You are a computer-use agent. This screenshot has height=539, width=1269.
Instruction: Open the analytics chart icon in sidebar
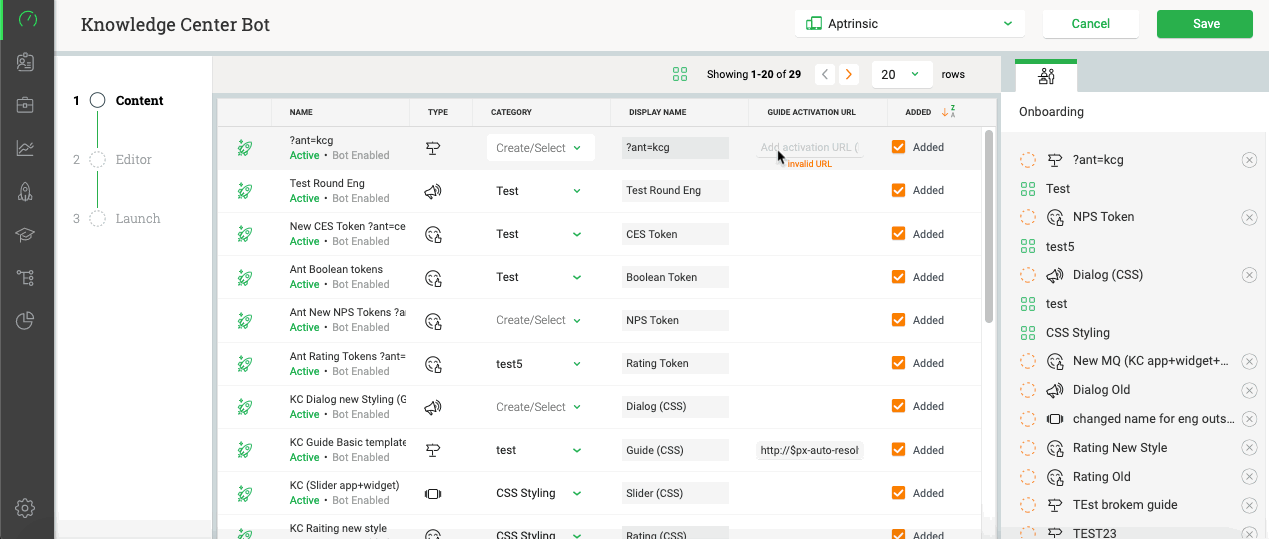26,148
